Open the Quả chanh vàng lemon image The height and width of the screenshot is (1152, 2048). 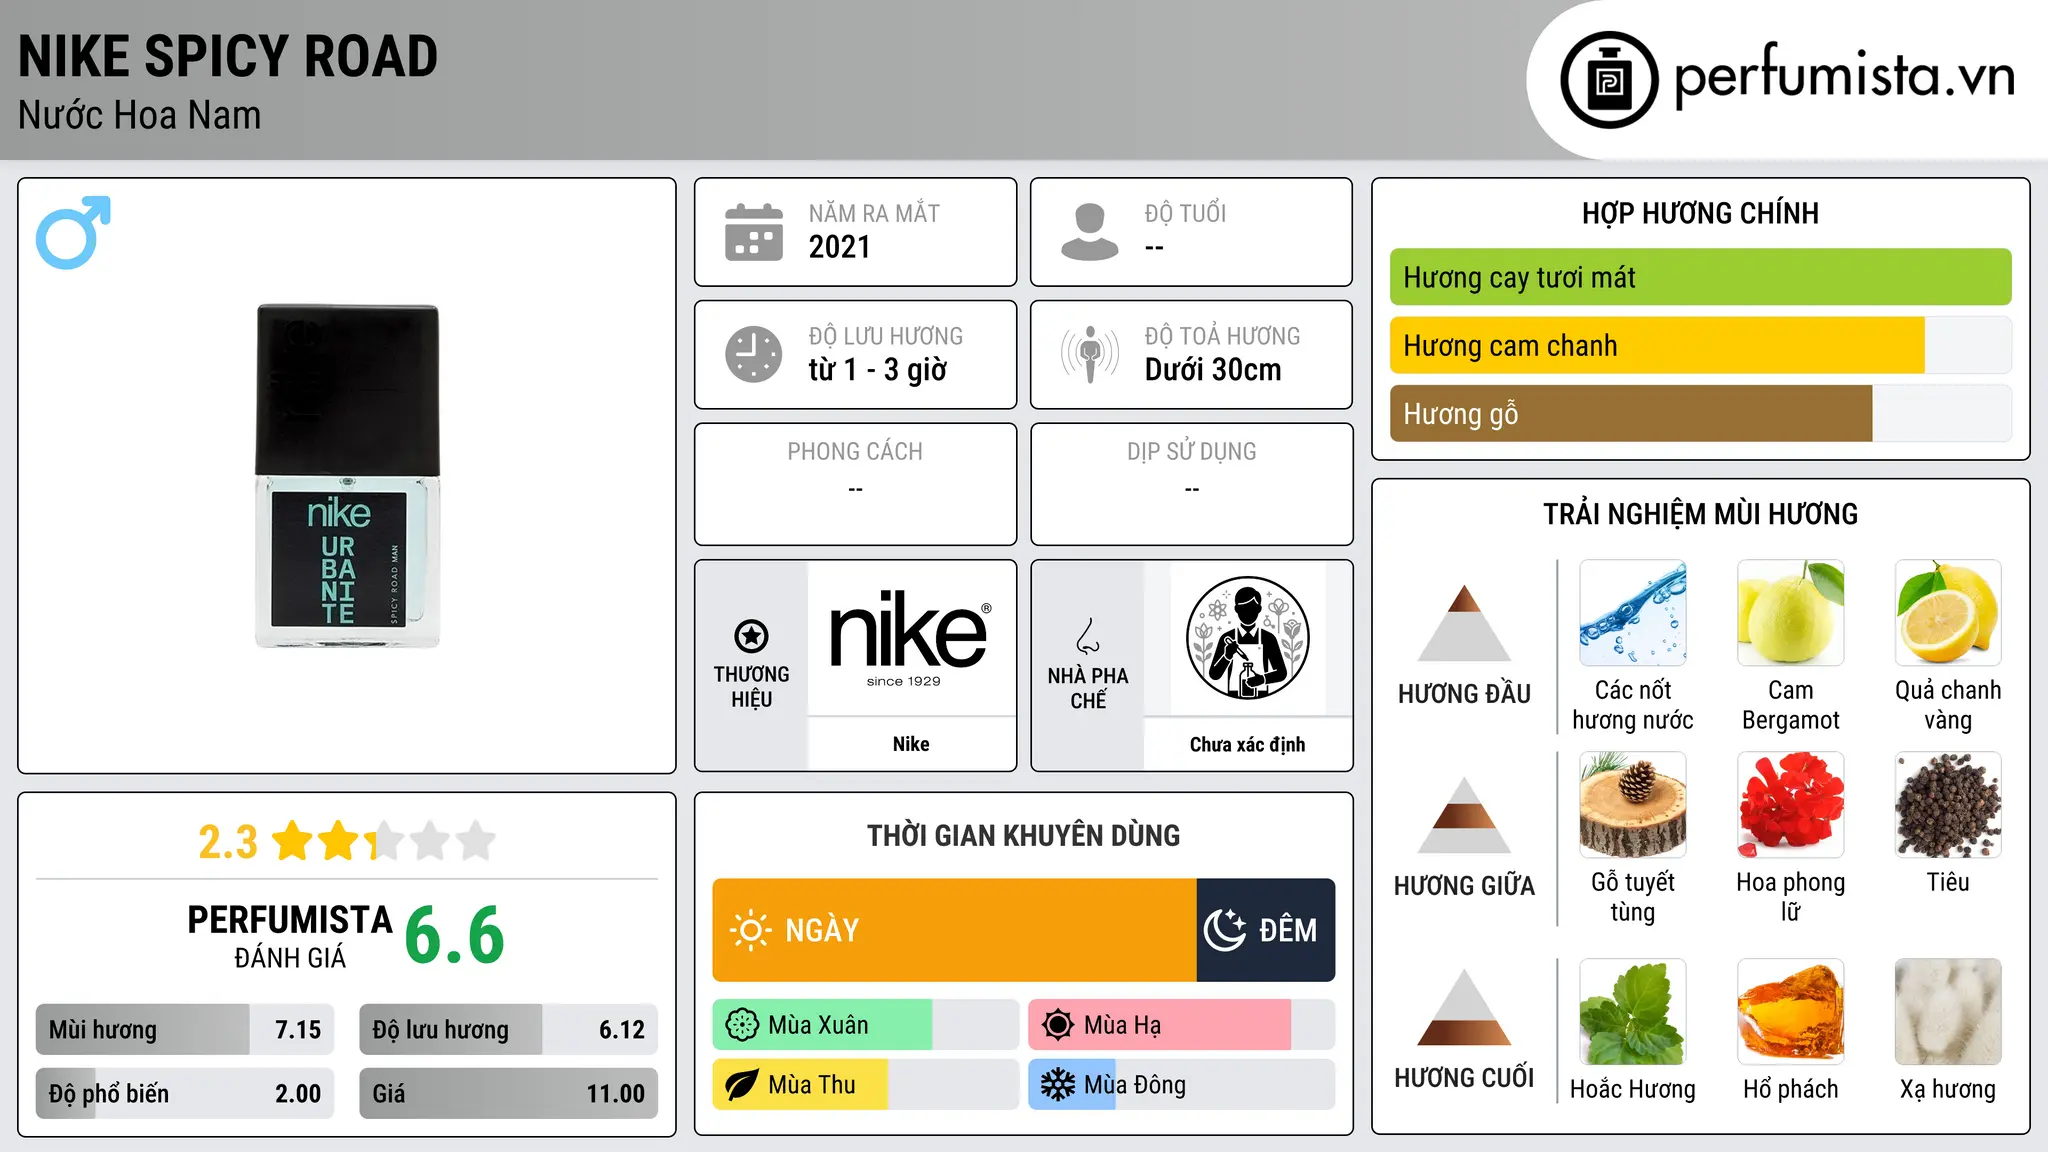click(1948, 613)
